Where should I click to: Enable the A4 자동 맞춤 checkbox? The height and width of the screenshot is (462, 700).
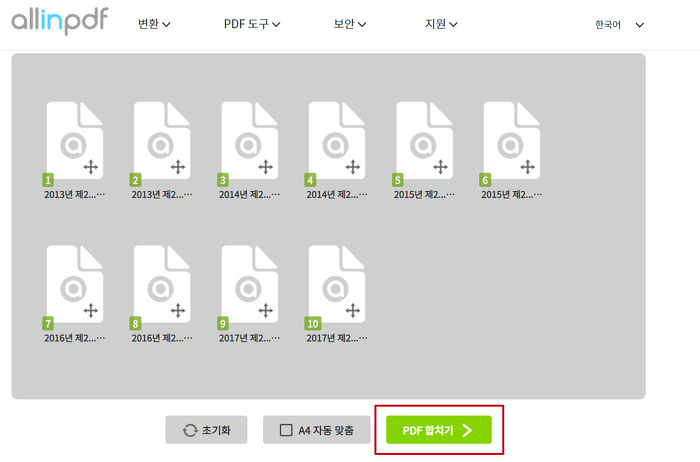(286, 430)
